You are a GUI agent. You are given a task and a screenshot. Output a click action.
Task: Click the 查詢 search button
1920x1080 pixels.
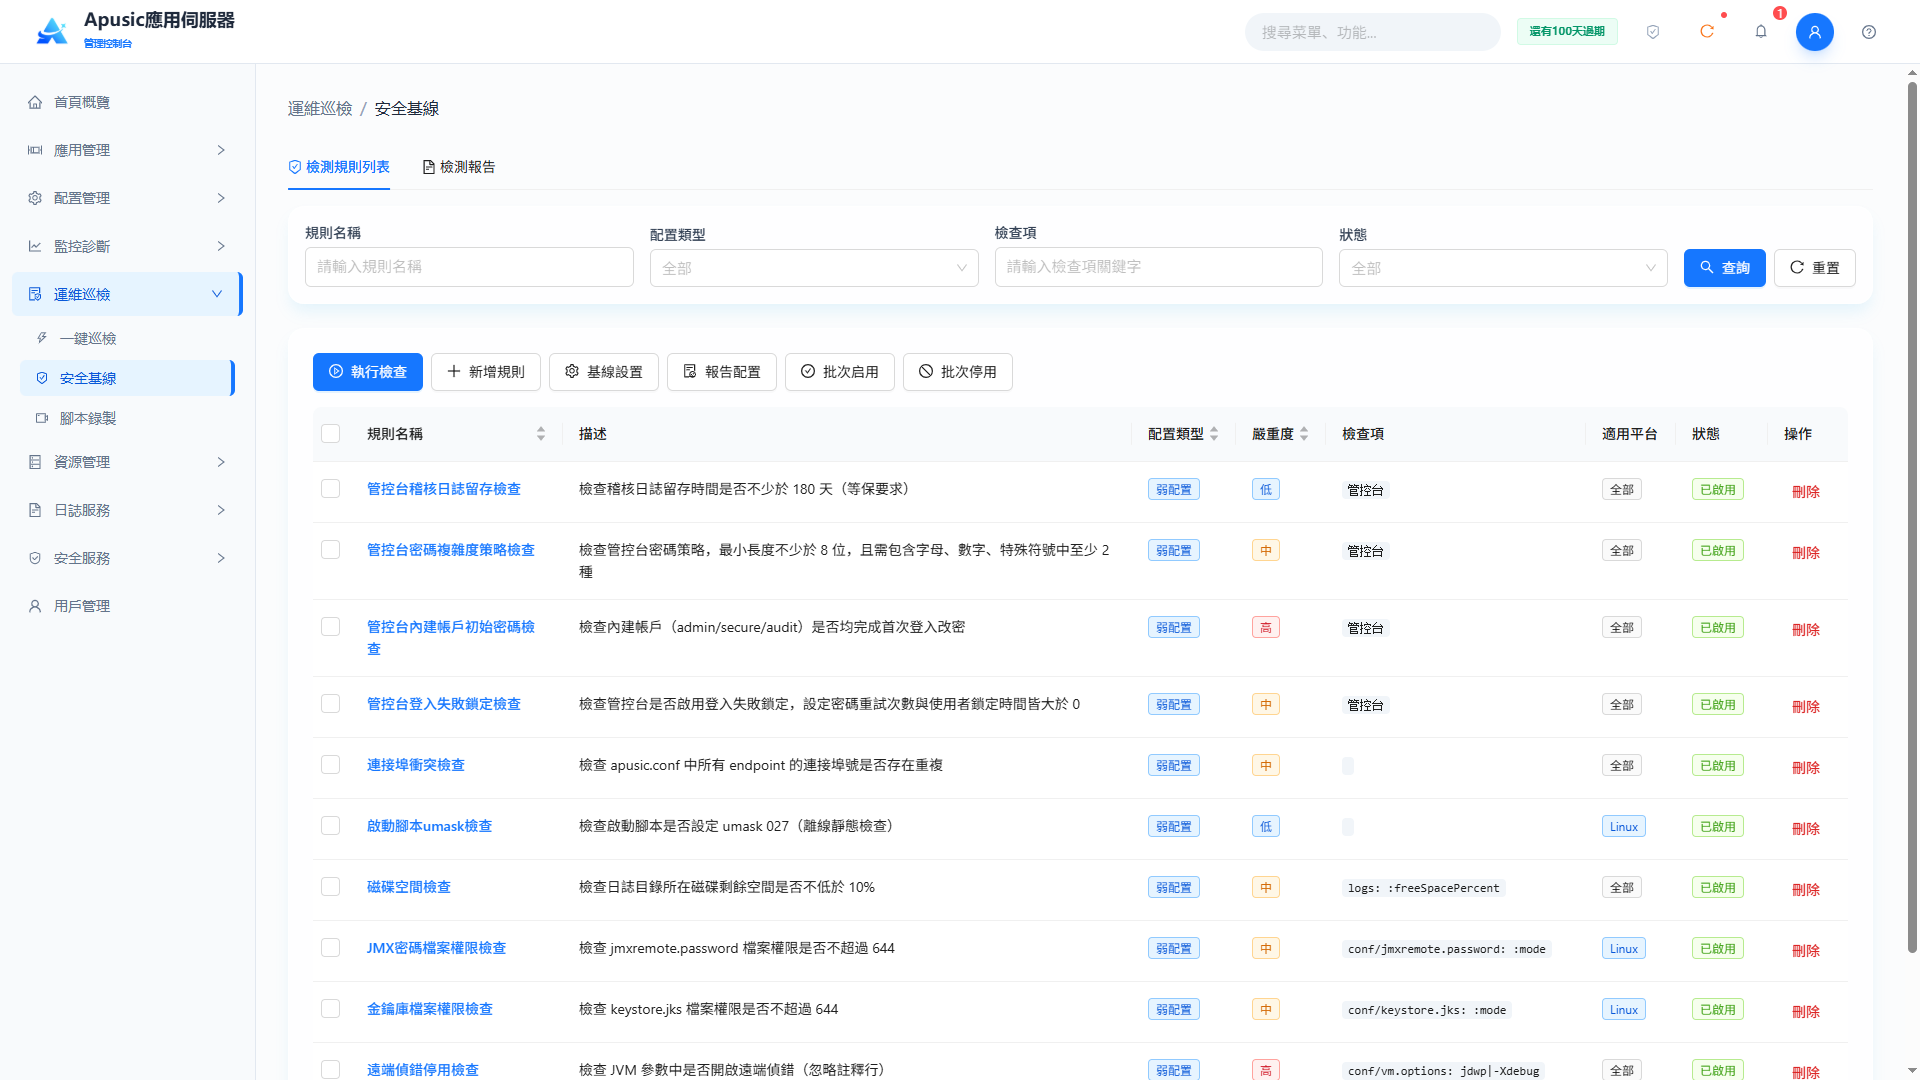[1725, 268]
